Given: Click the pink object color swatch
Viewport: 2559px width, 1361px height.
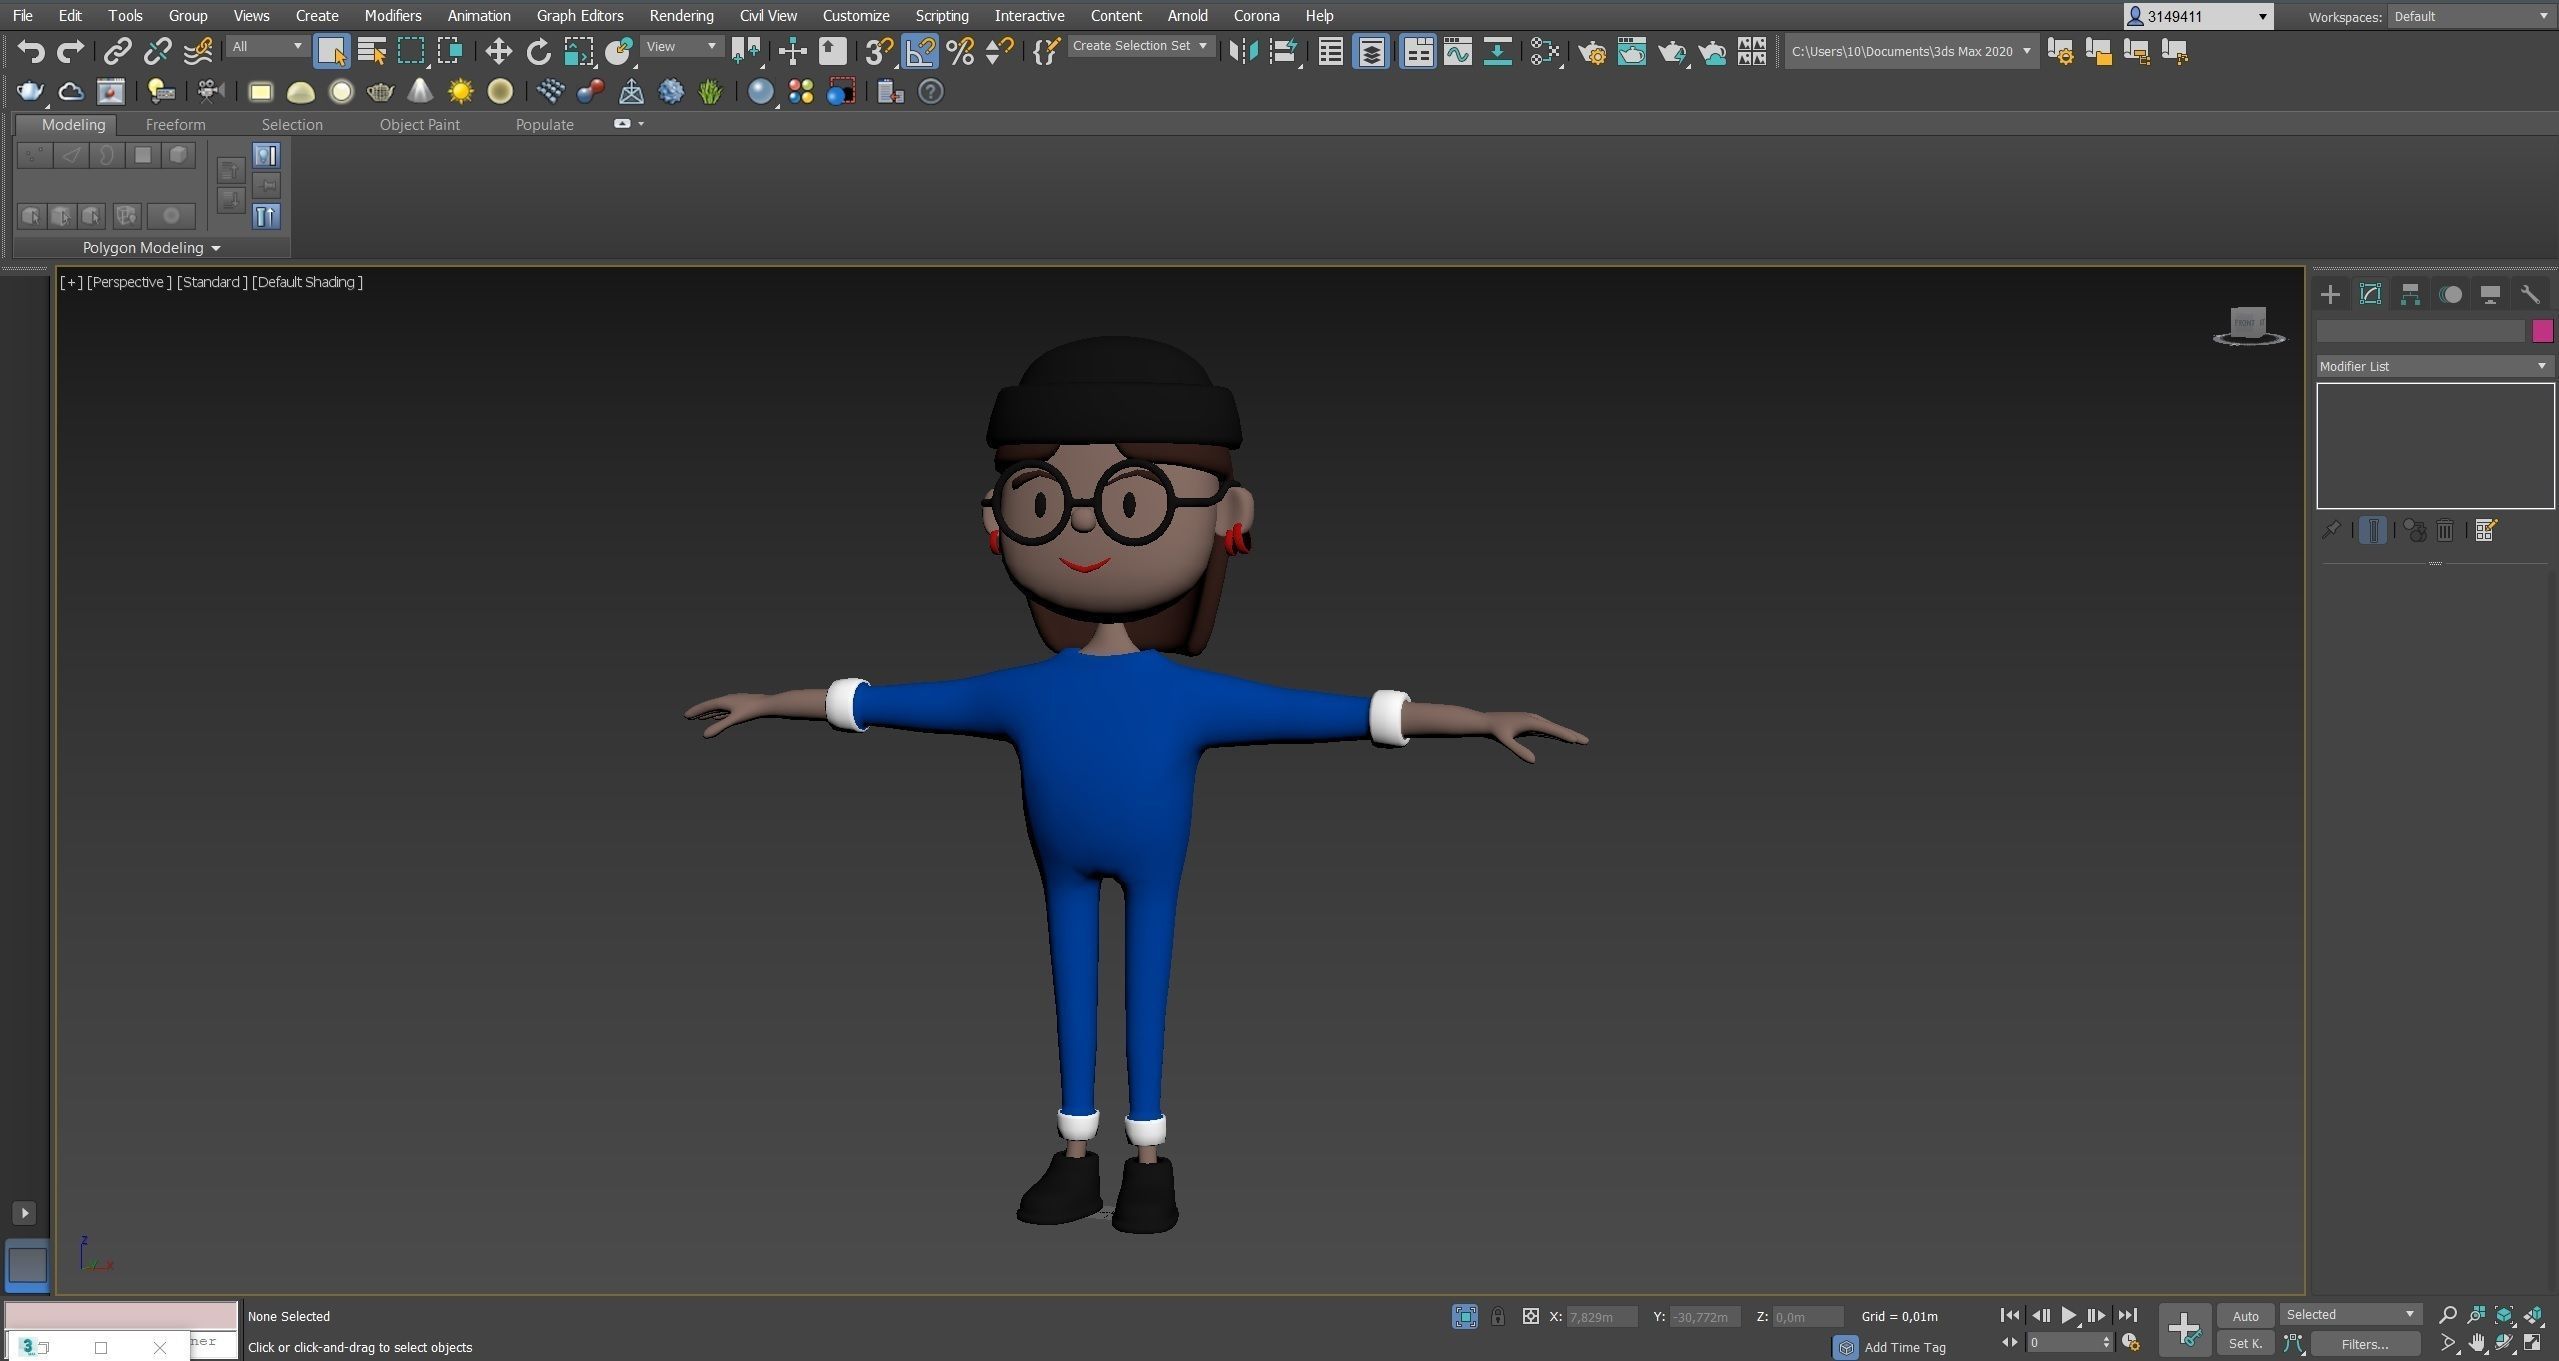Looking at the screenshot, I should [x=2542, y=331].
